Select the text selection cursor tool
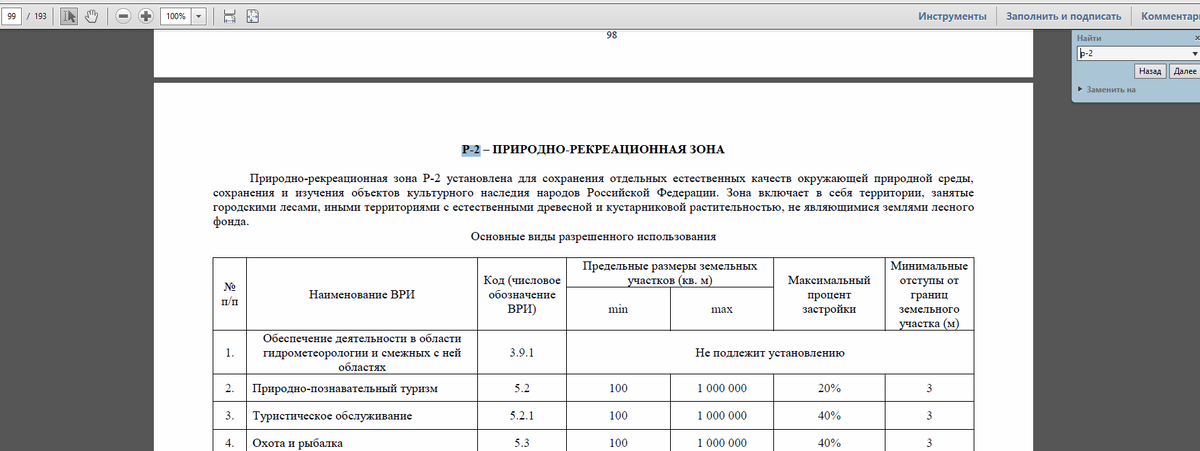Viewport: 1200px width, 451px height. [x=70, y=17]
